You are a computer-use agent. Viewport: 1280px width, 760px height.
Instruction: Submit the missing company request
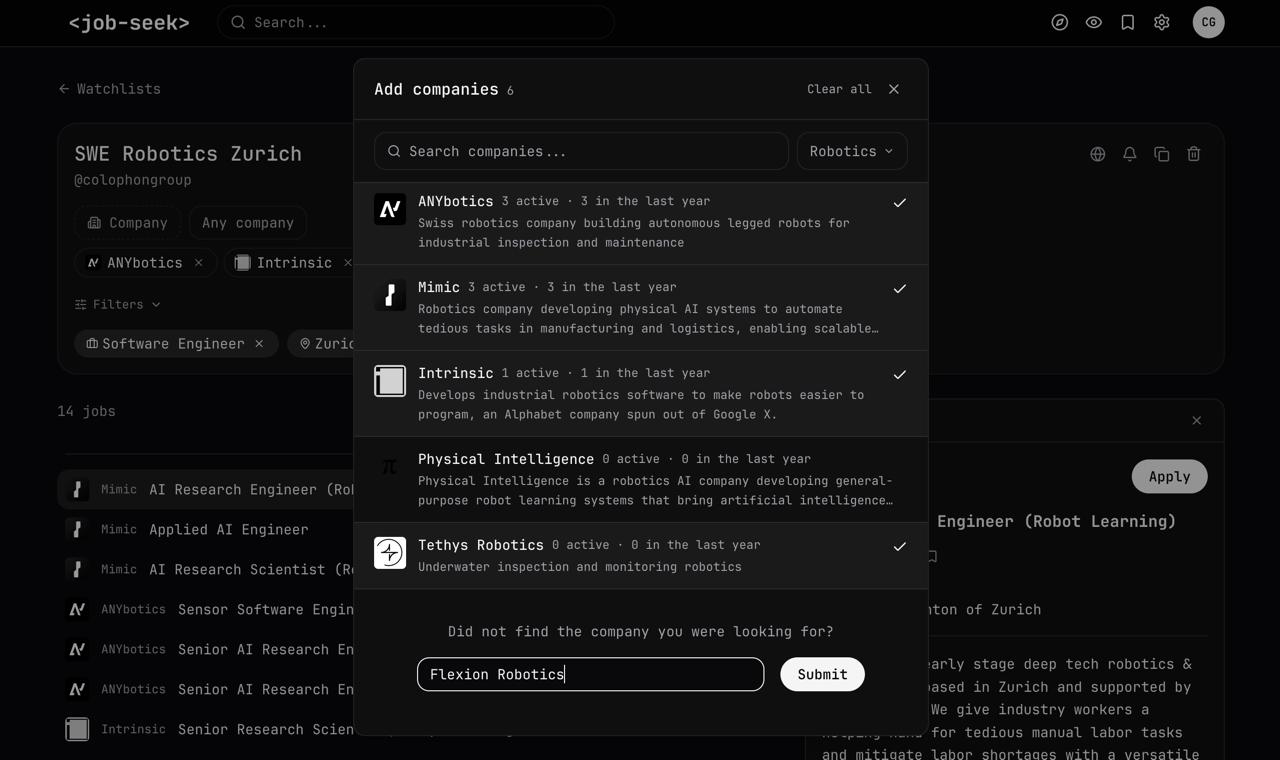coord(822,674)
